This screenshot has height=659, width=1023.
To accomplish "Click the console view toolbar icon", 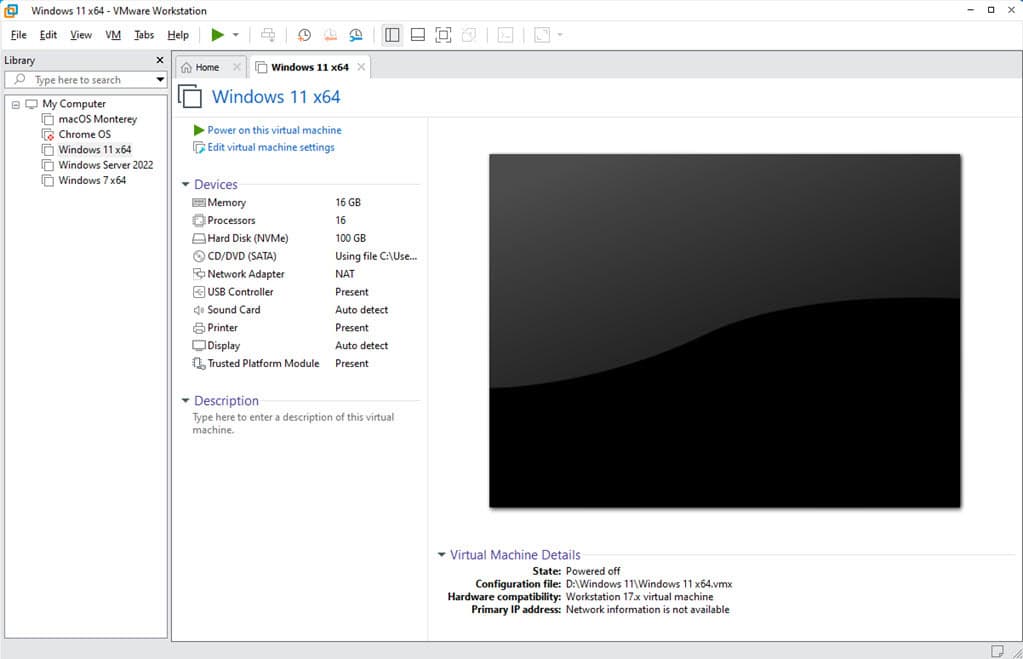I will 505,35.
